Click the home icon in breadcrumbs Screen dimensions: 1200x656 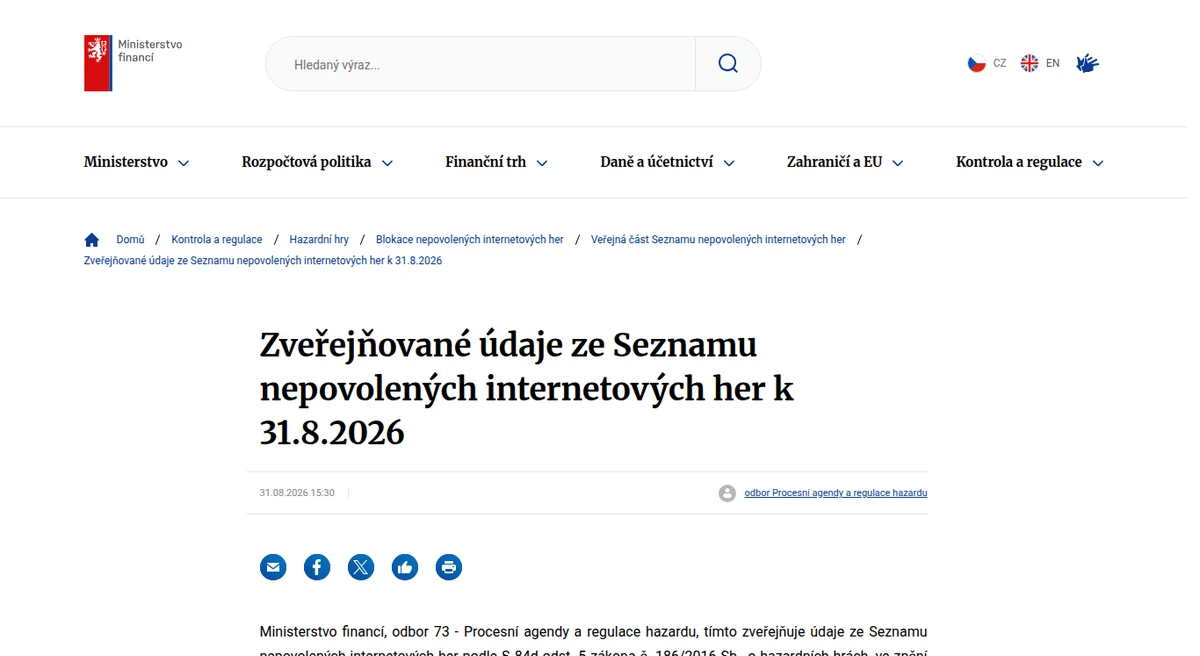(x=92, y=240)
